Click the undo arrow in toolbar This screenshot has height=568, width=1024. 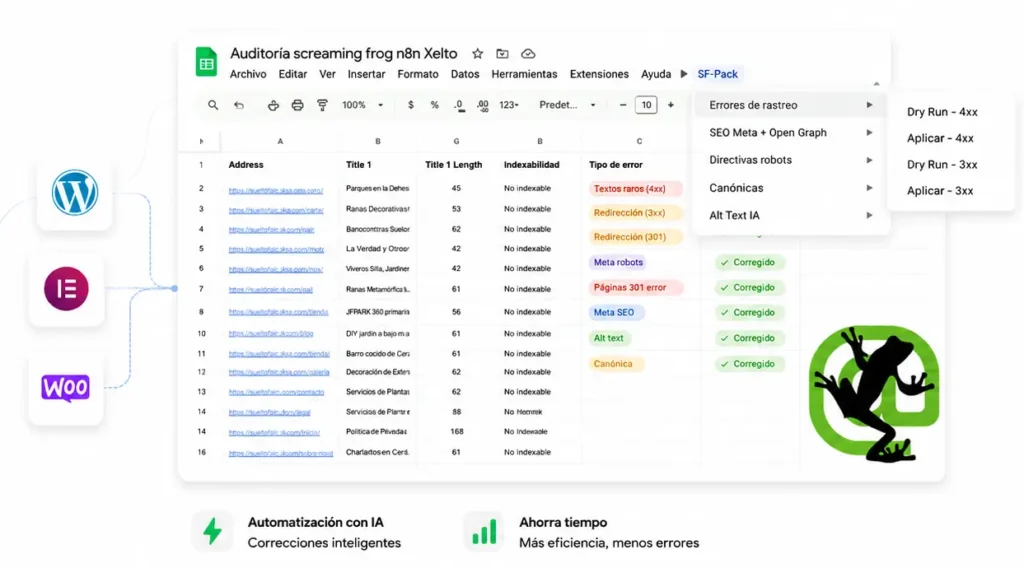[x=239, y=104]
